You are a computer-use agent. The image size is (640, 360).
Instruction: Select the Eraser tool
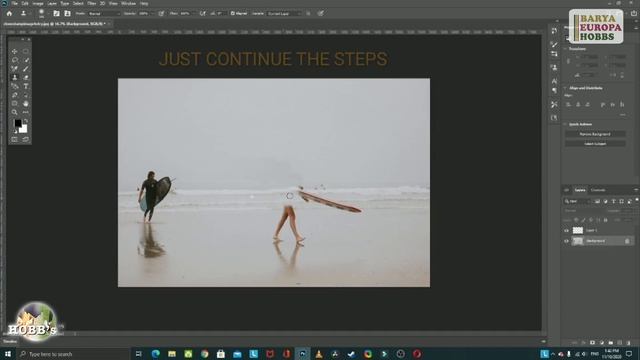pos(26,77)
